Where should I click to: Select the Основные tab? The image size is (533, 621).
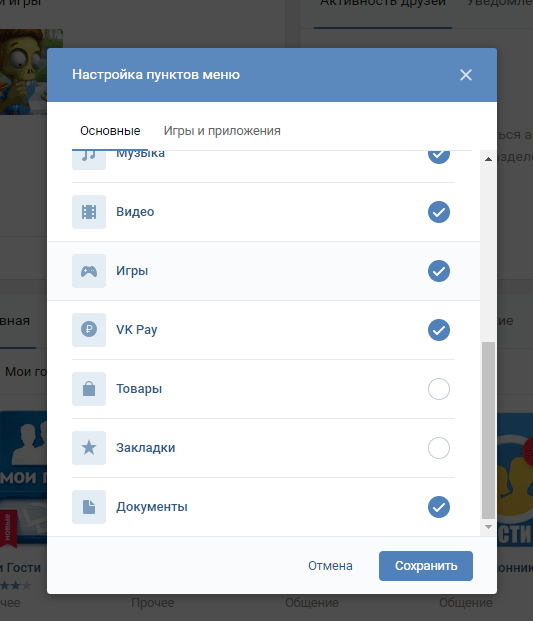(110, 131)
